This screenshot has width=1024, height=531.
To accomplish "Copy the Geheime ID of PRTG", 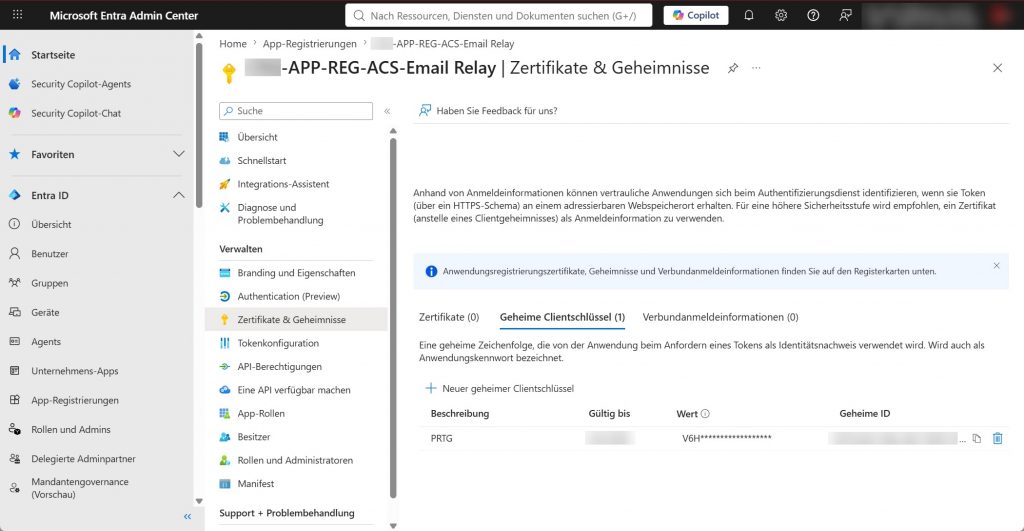I will click(977, 438).
